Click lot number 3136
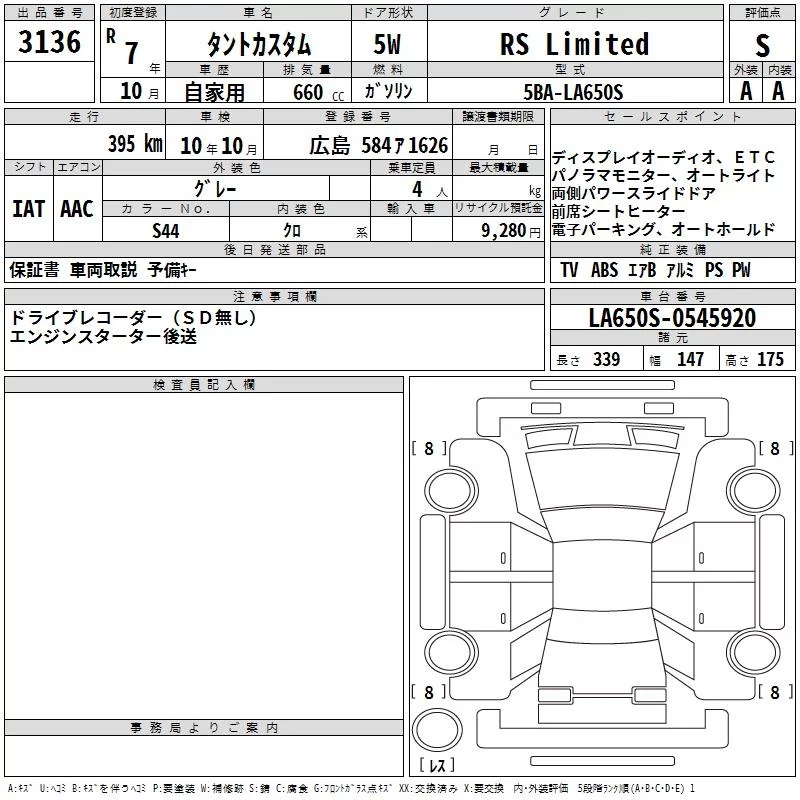This screenshot has width=800, height=800. 49,42
